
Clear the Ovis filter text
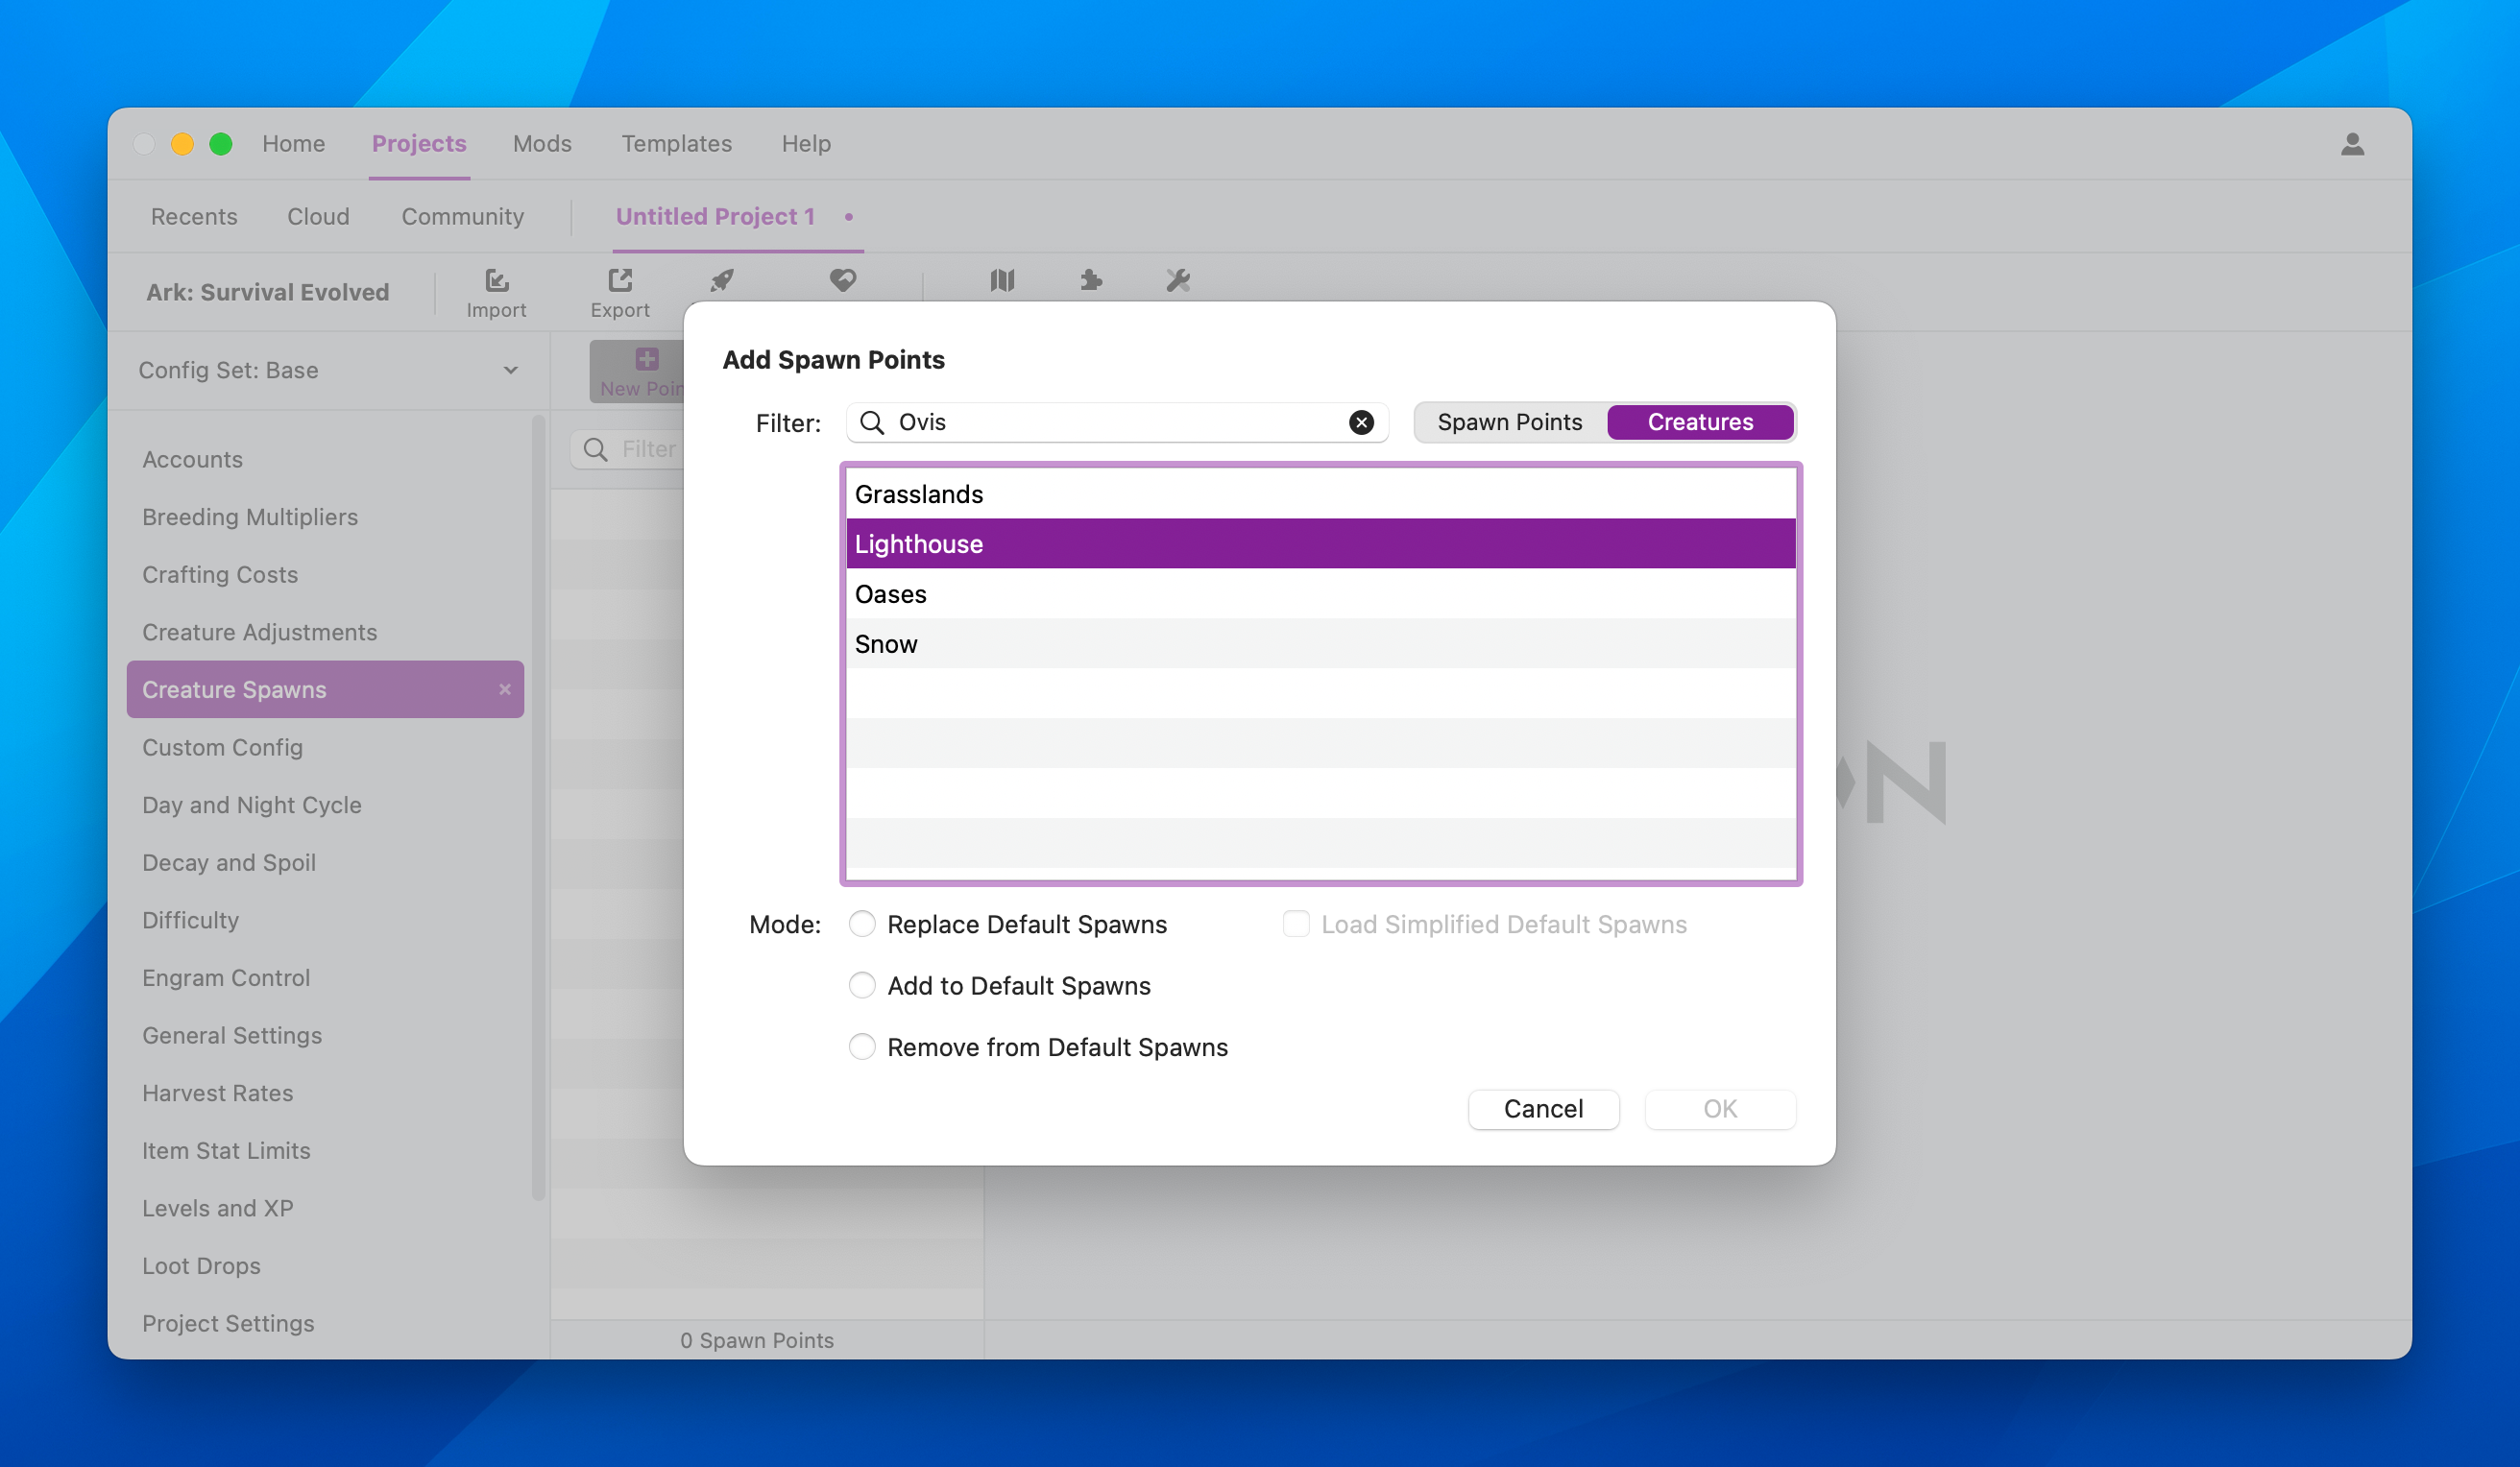(1361, 422)
